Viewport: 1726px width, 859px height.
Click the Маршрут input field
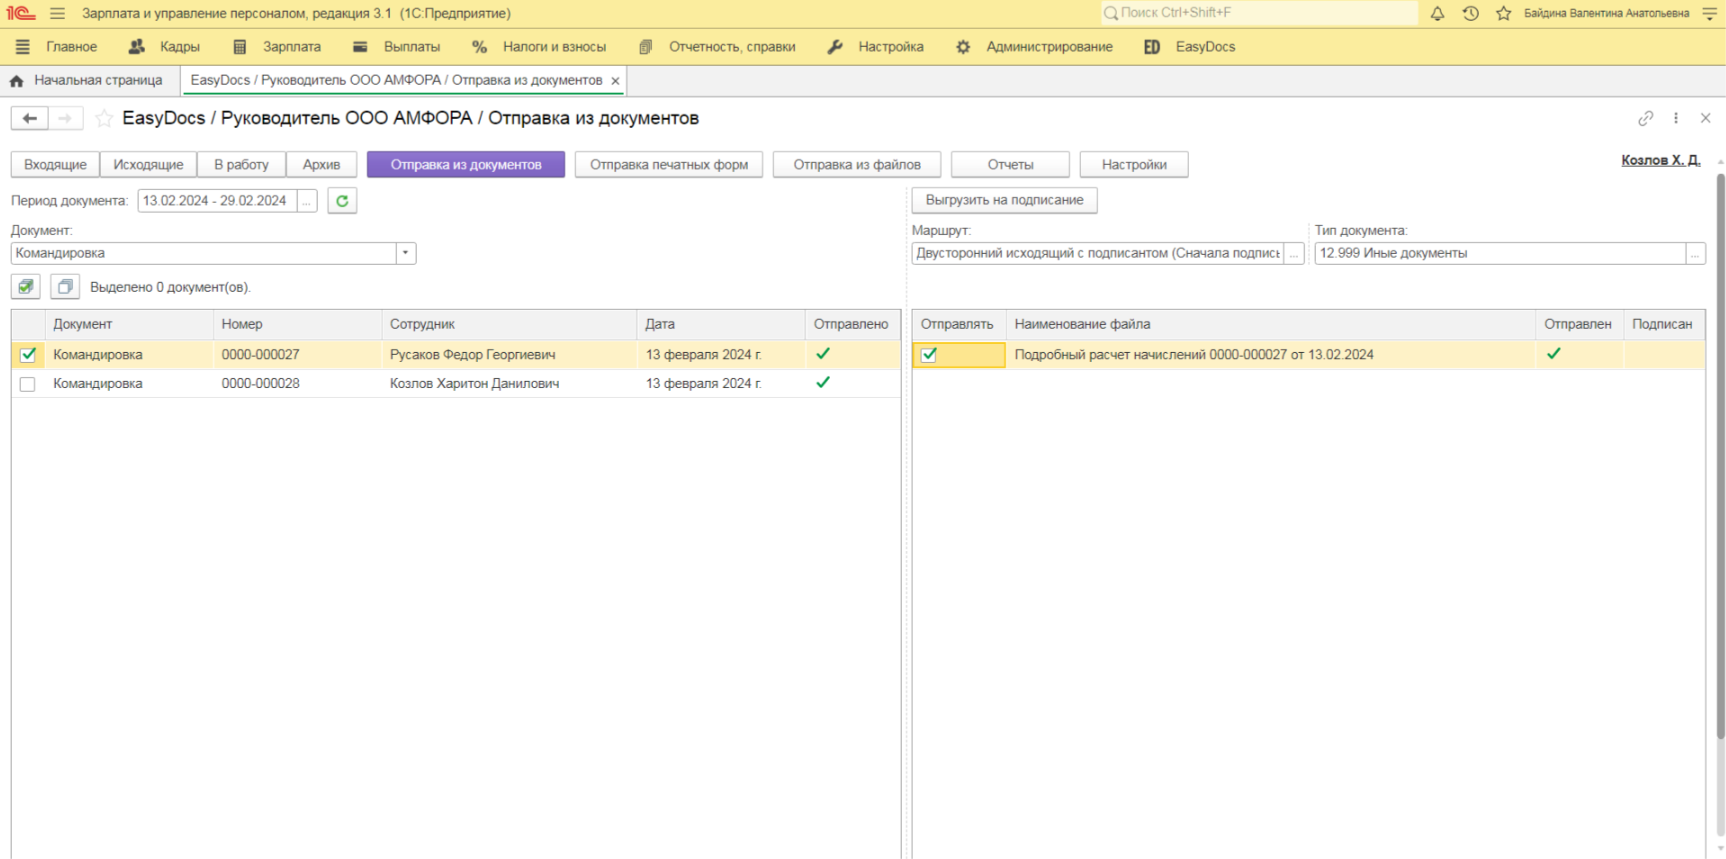tap(1098, 253)
